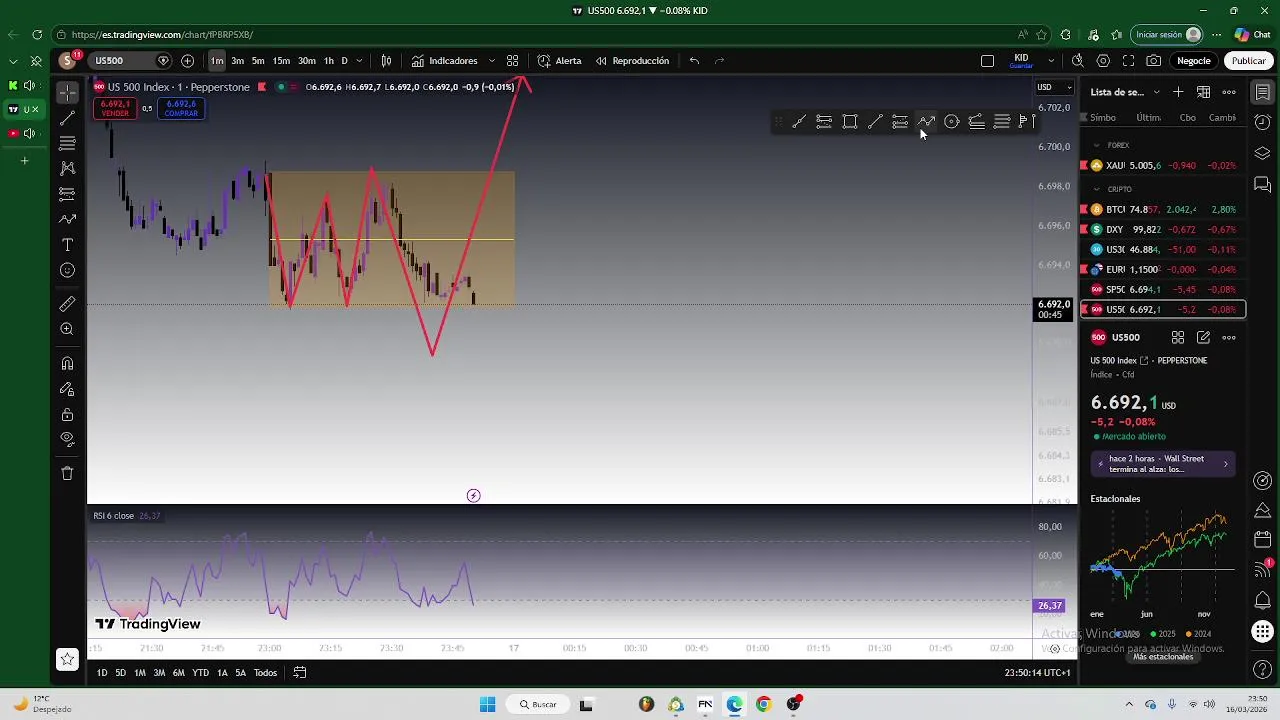Click the compare or add symbol plus button
This screenshot has height=720, width=1280.
pos(187,61)
